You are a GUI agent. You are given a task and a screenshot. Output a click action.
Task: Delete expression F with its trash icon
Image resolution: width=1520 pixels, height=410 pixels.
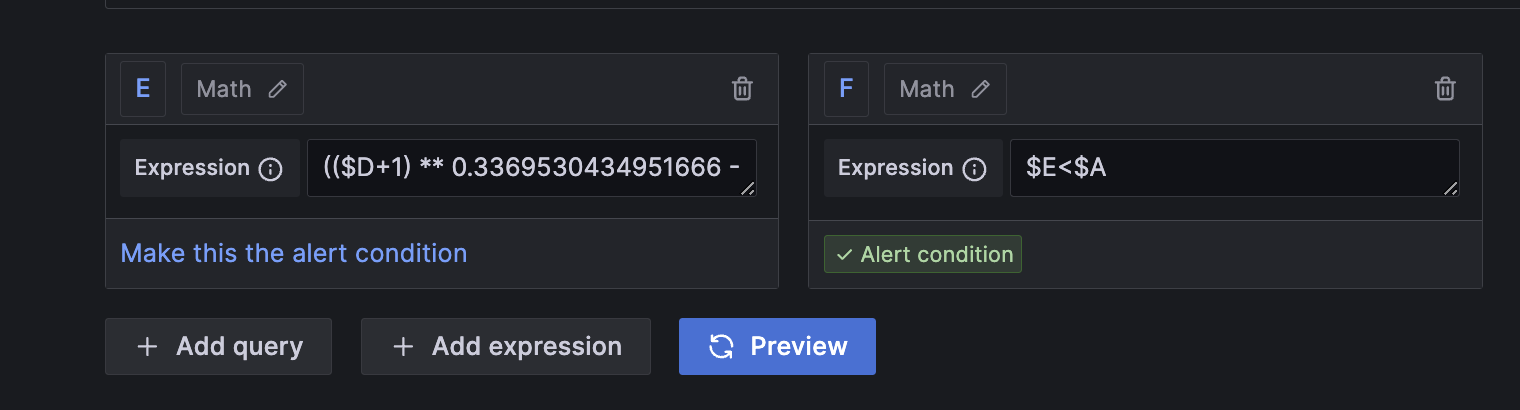tap(1445, 89)
